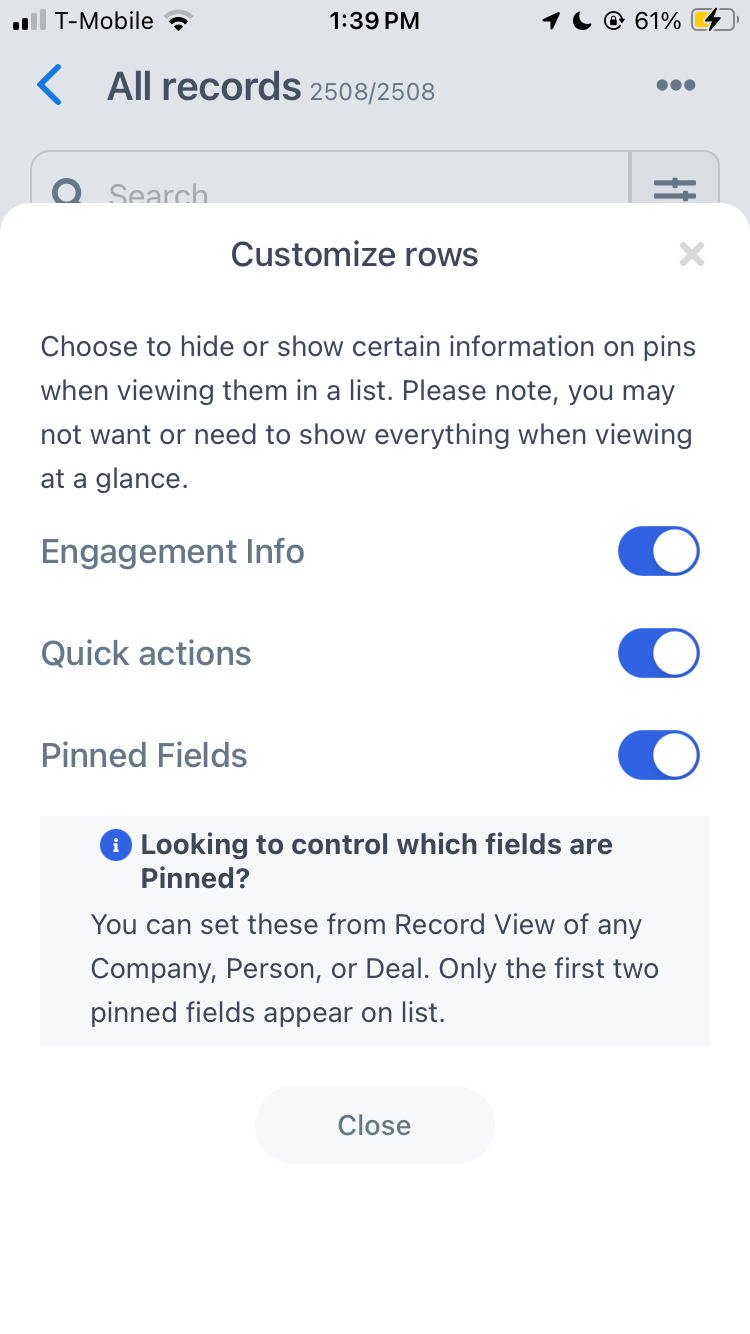The image size is (750, 1334).
Task: Tap the Do Not Disturb moon icon
Action: tap(581, 21)
